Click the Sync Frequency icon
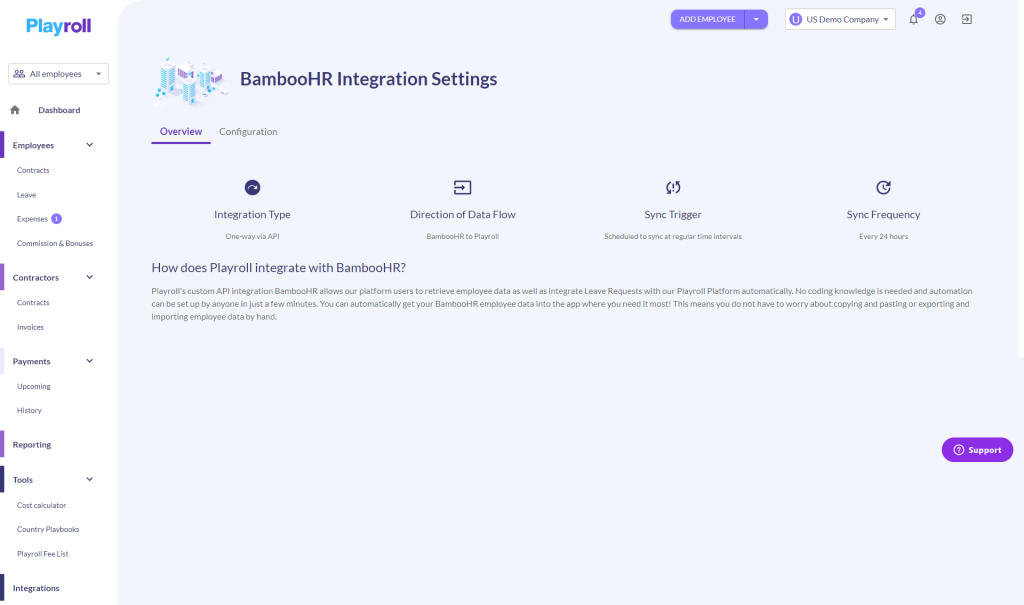The image size is (1024, 605). (x=882, y=187)
